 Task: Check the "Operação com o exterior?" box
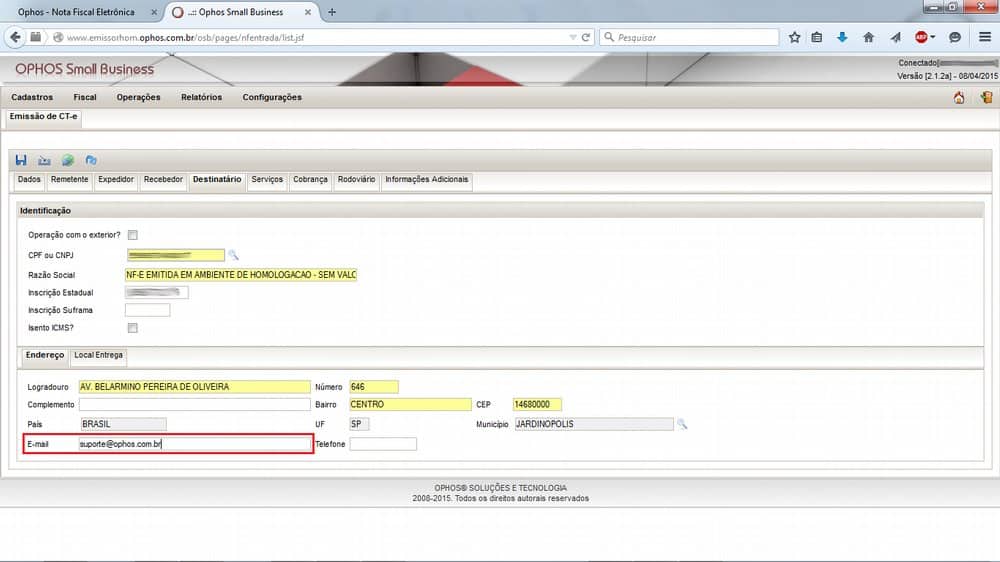[132, 235]
